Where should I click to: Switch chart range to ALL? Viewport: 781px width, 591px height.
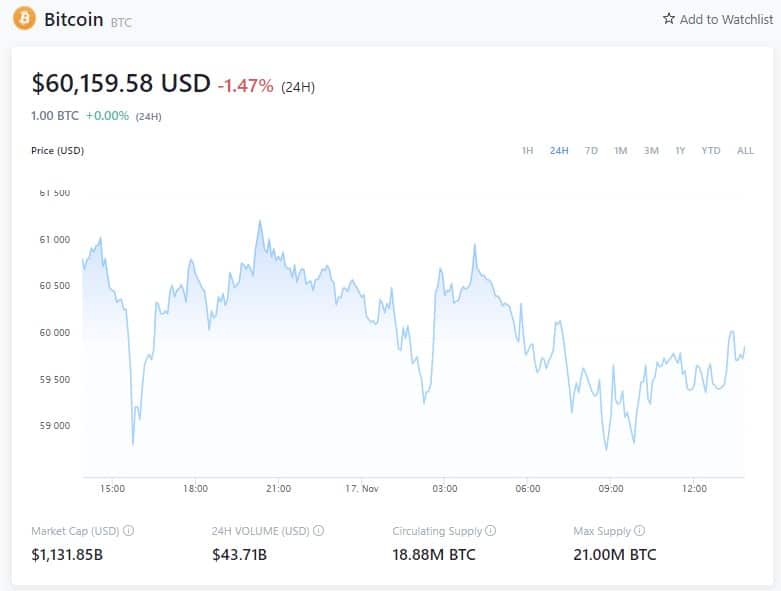(x=745, y=150)
